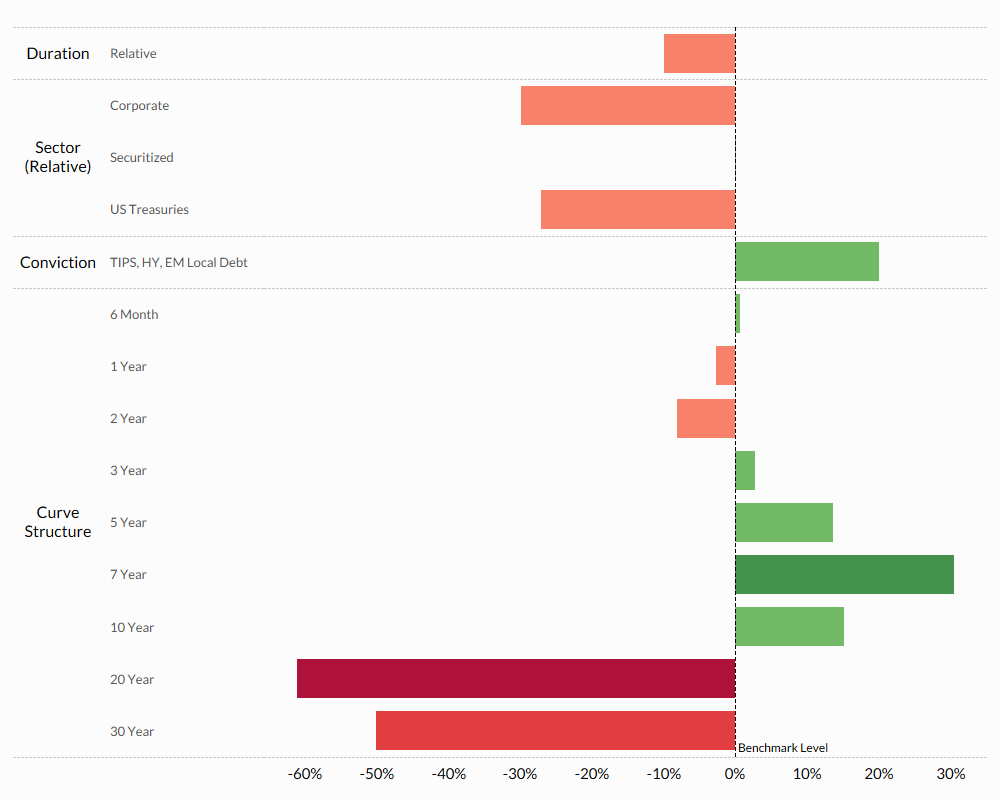This screenshot has width=1000, height=800.
Task: Click the US Treasuries red bar
Action: point(638,209)
